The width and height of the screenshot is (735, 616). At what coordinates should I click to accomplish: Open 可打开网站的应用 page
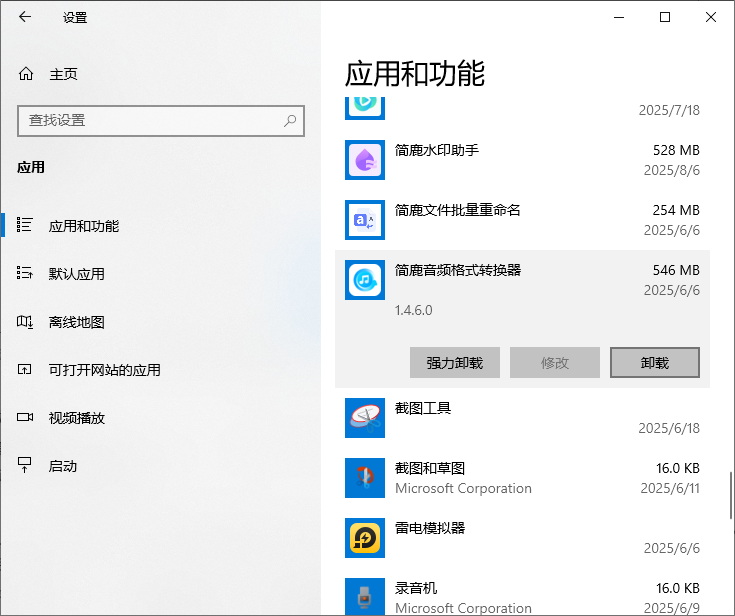point(161,370)
